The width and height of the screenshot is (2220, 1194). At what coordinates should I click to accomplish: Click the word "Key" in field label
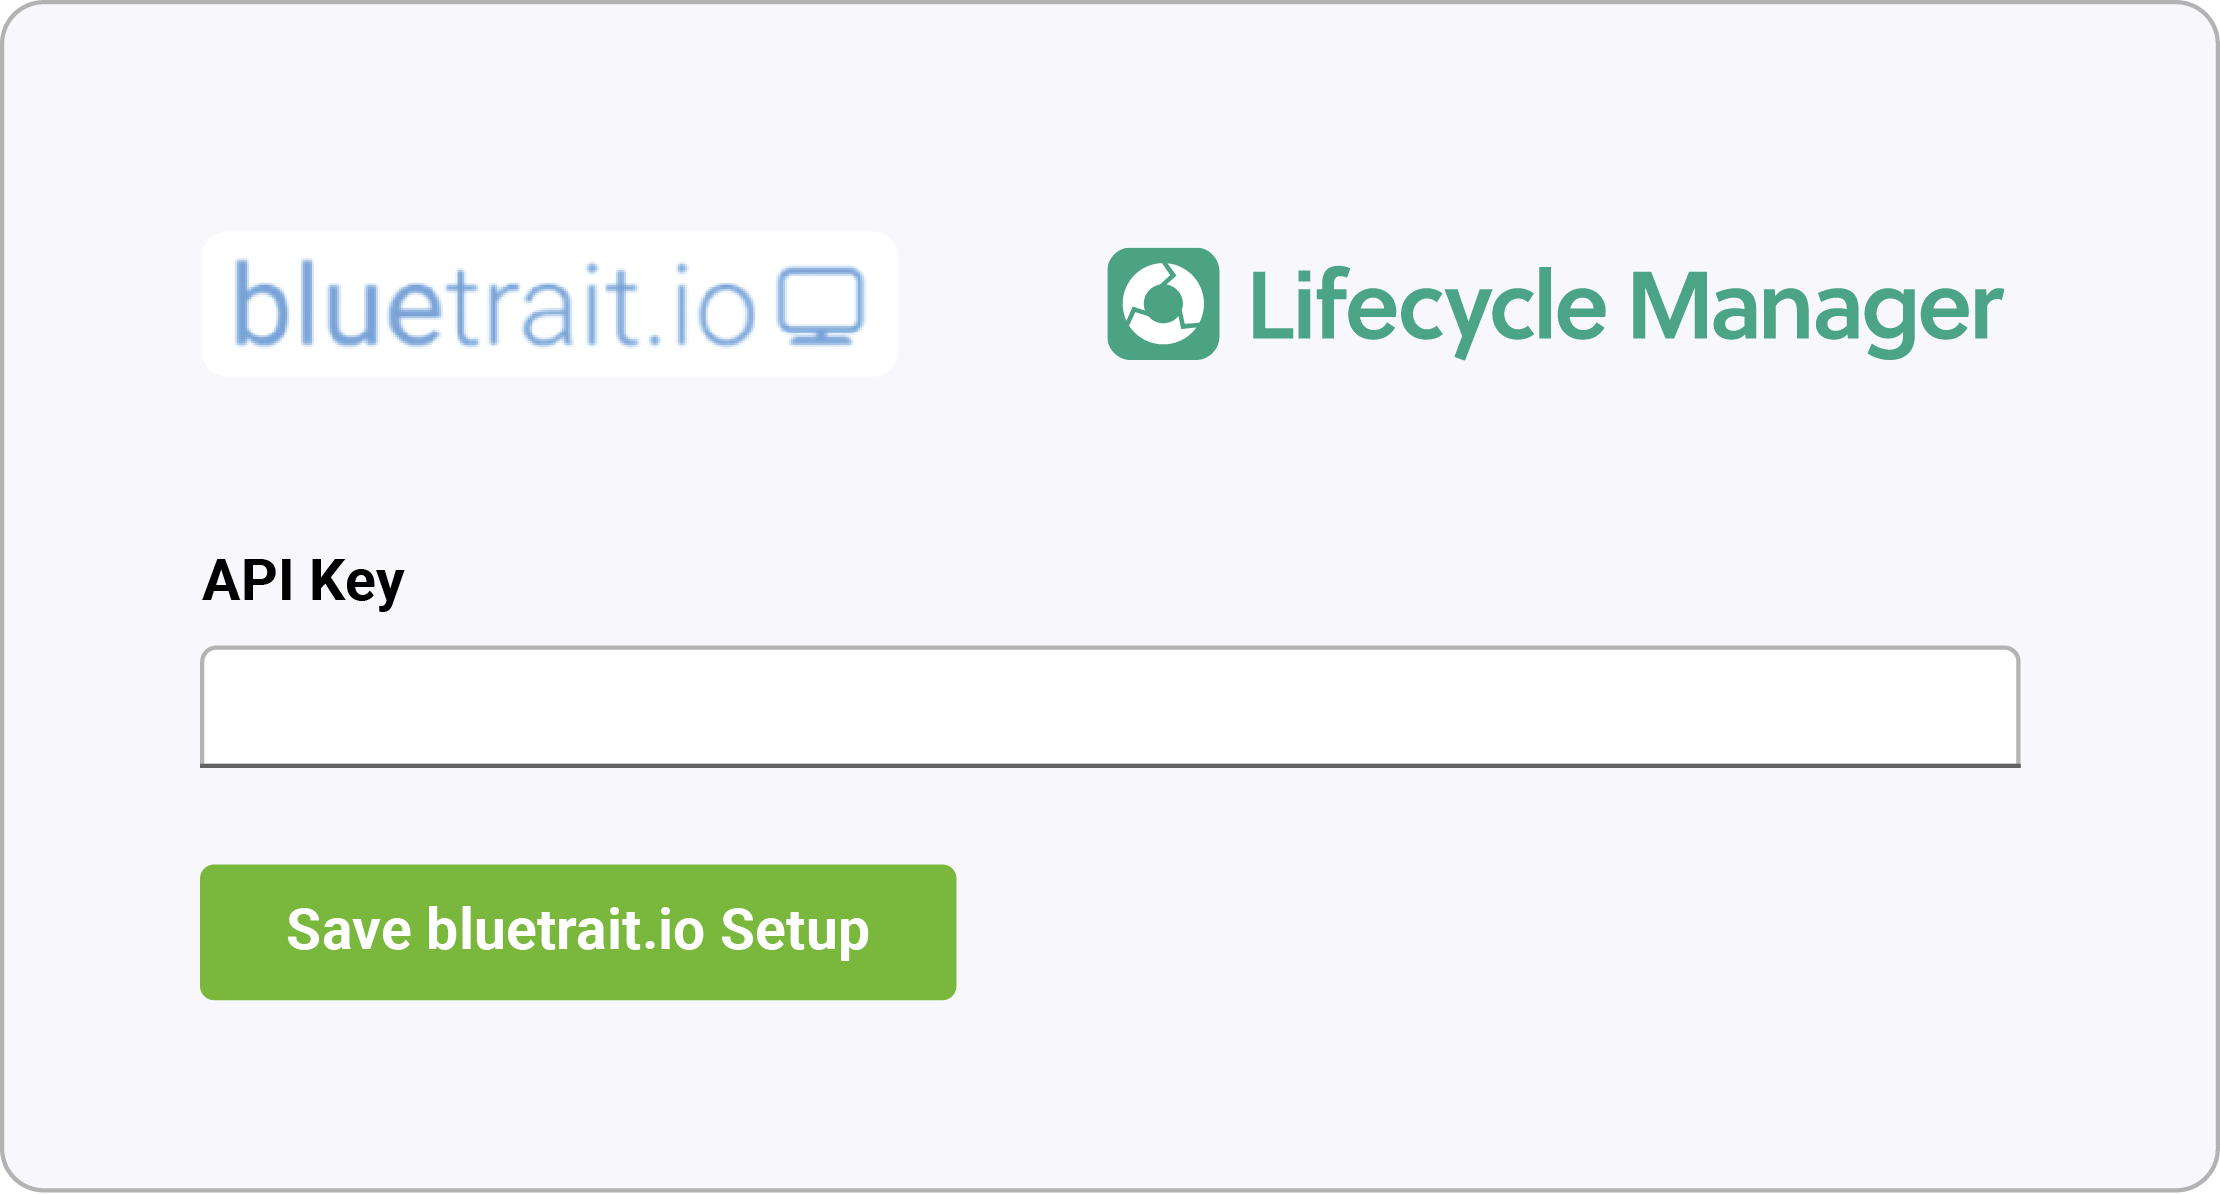tap(357, 583)
